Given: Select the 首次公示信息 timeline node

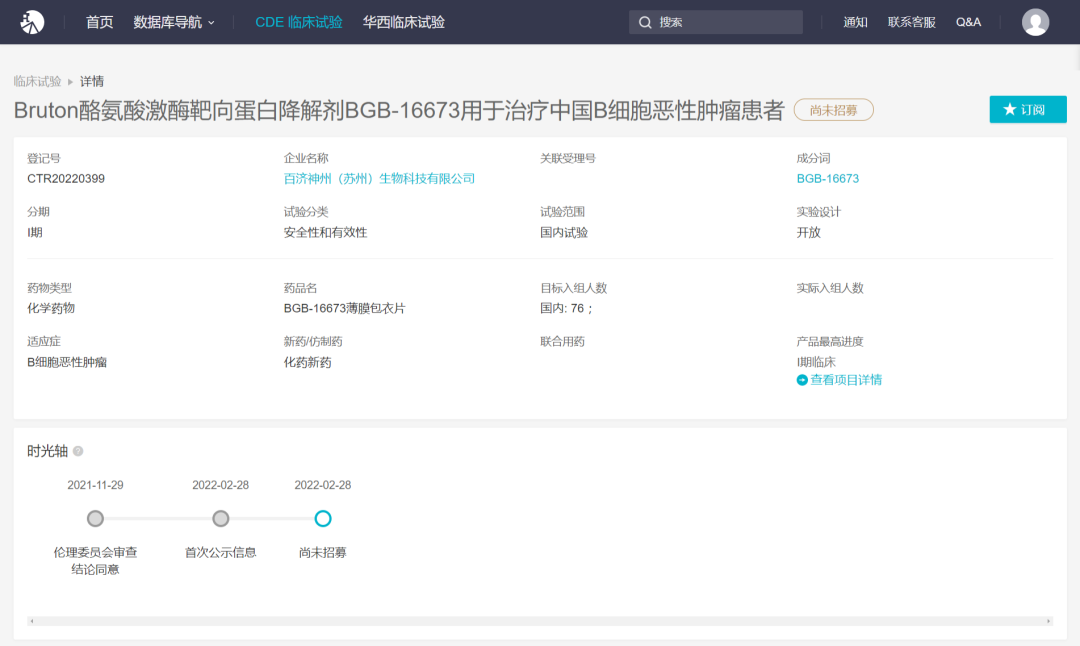Looking at the screenshot, I should pyautogui.click(x=220, y=519).
